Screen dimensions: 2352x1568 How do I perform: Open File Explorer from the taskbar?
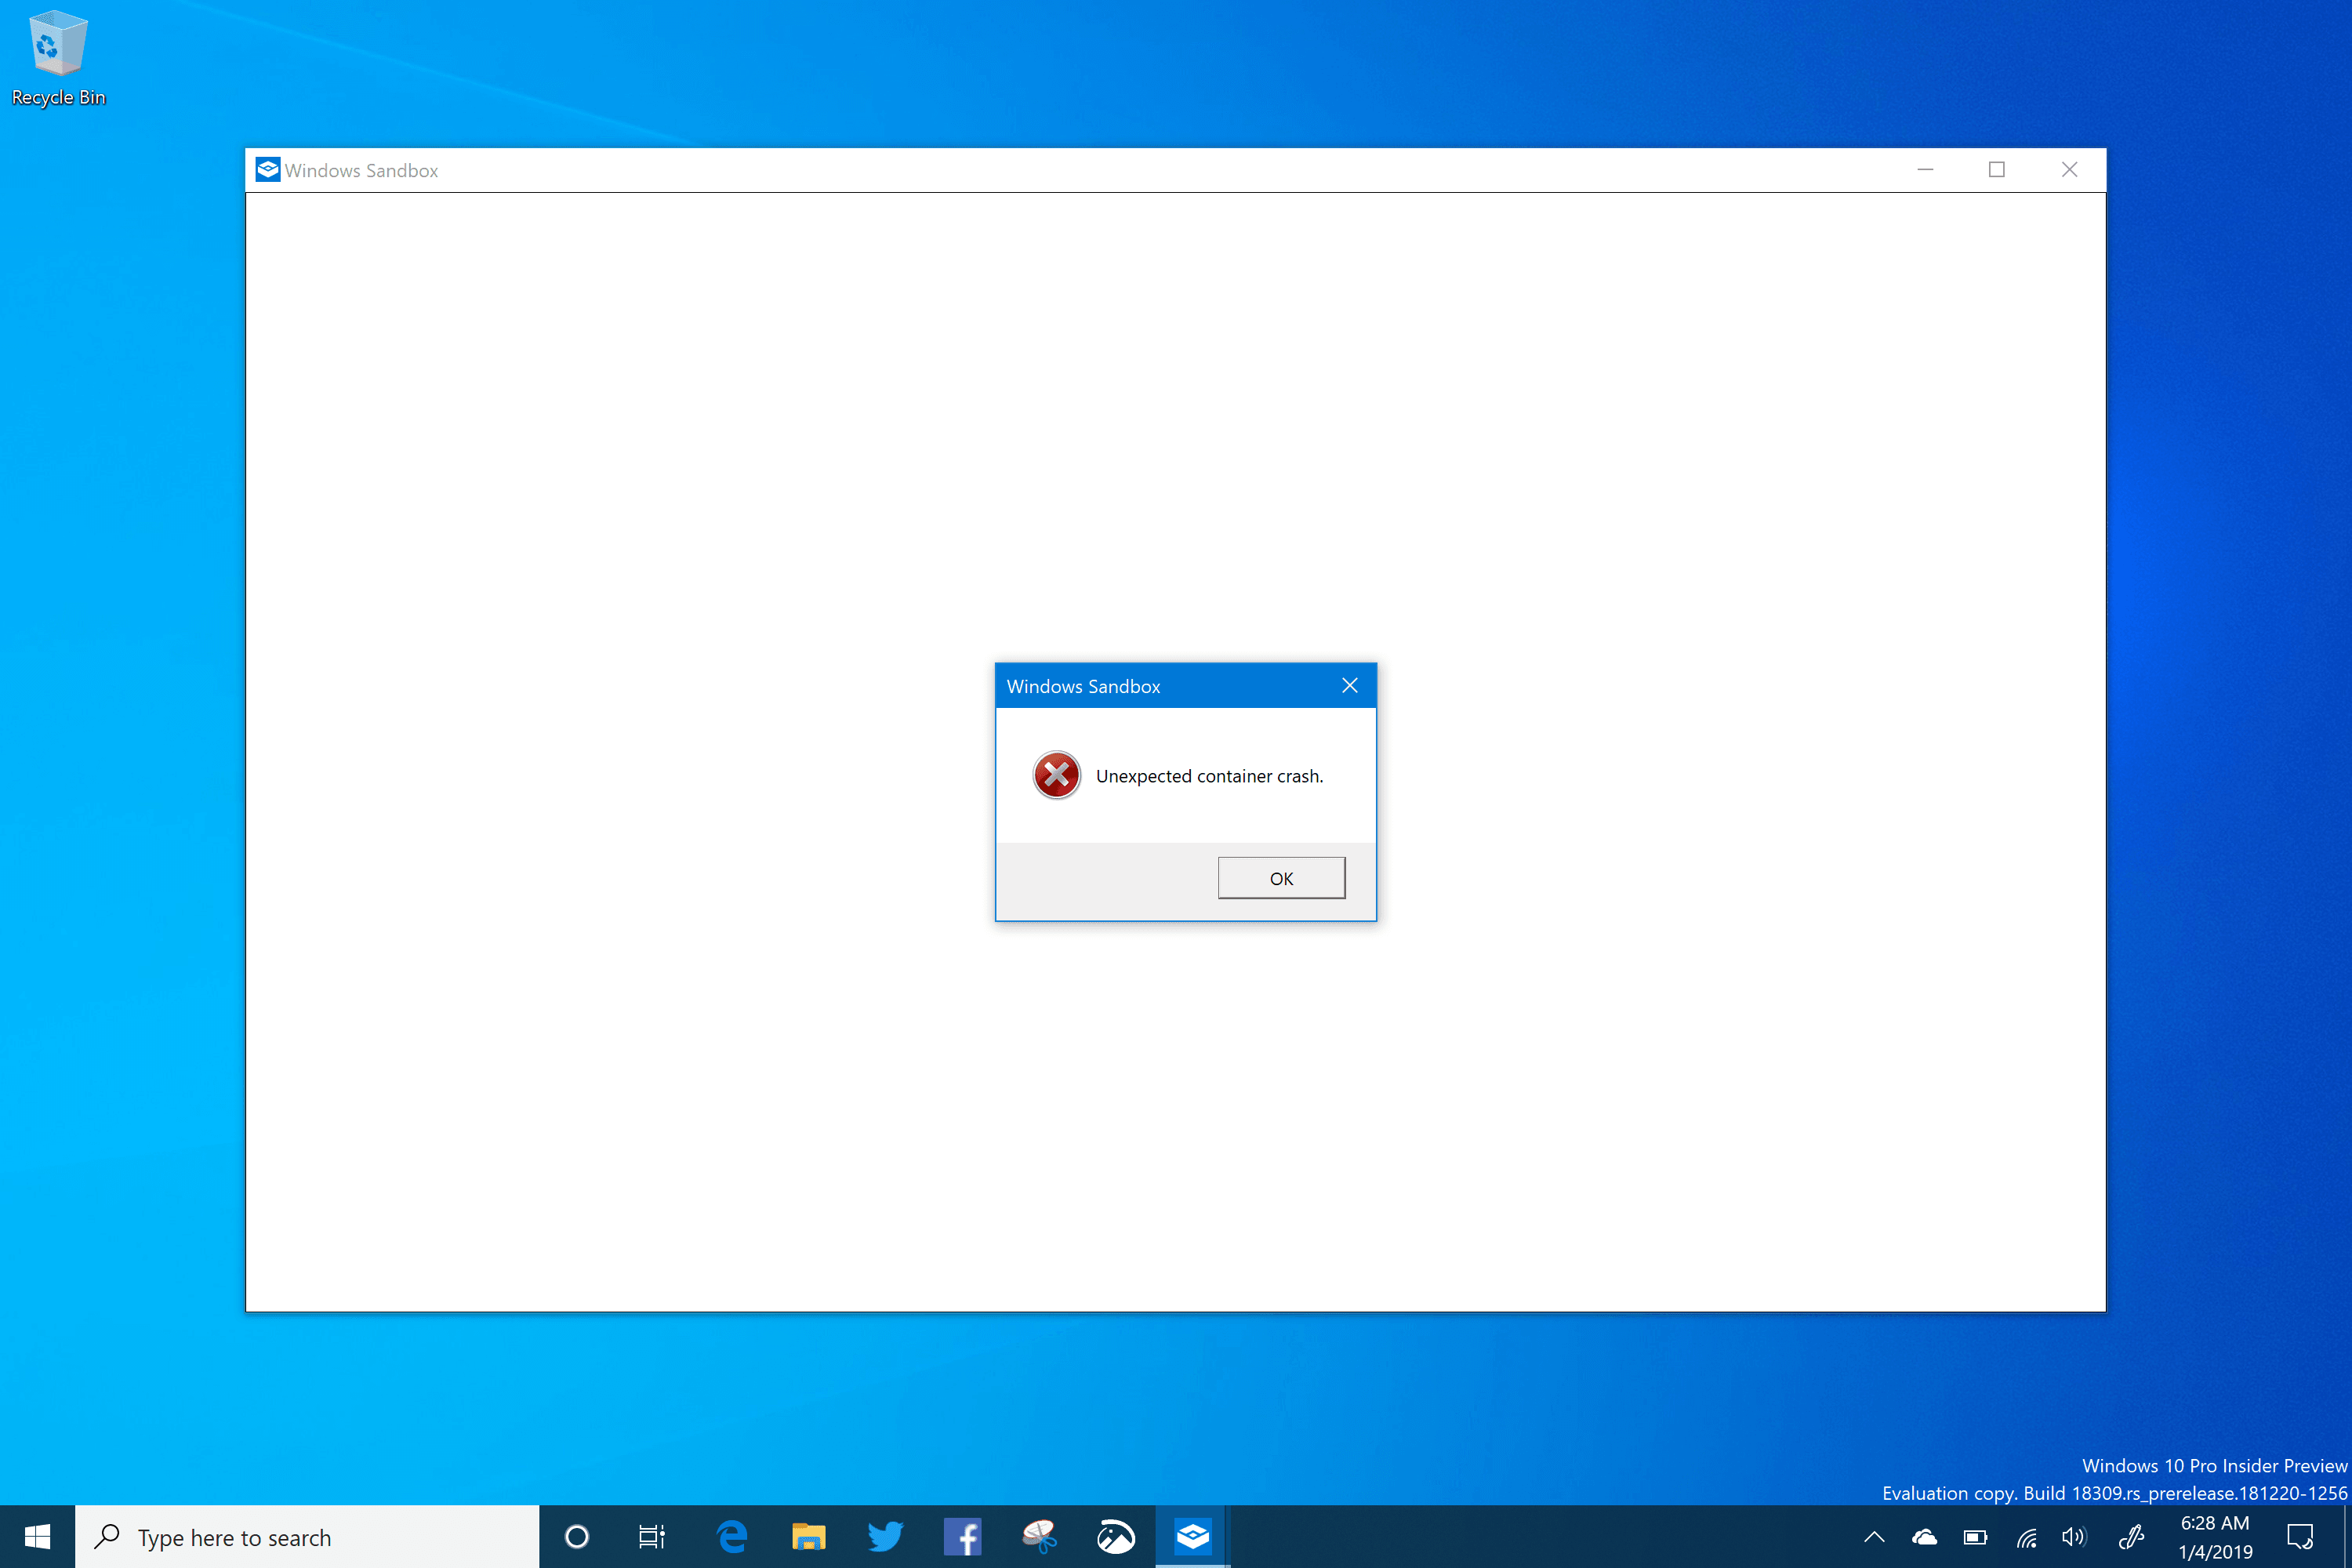coord(808,1537)
